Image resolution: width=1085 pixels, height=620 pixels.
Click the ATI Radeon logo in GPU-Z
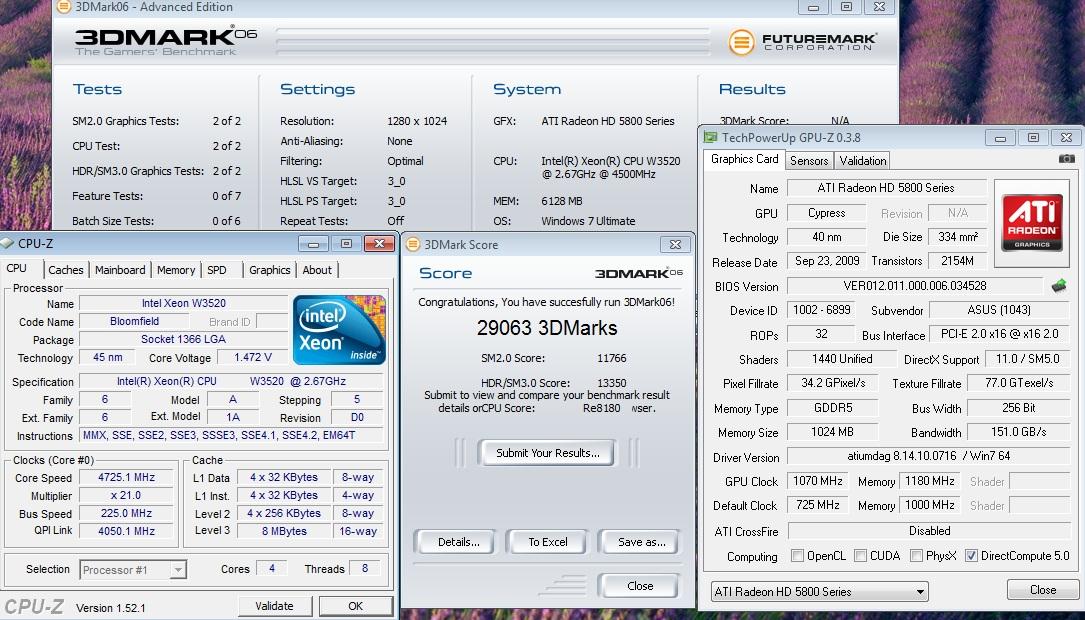[1032, 224]
